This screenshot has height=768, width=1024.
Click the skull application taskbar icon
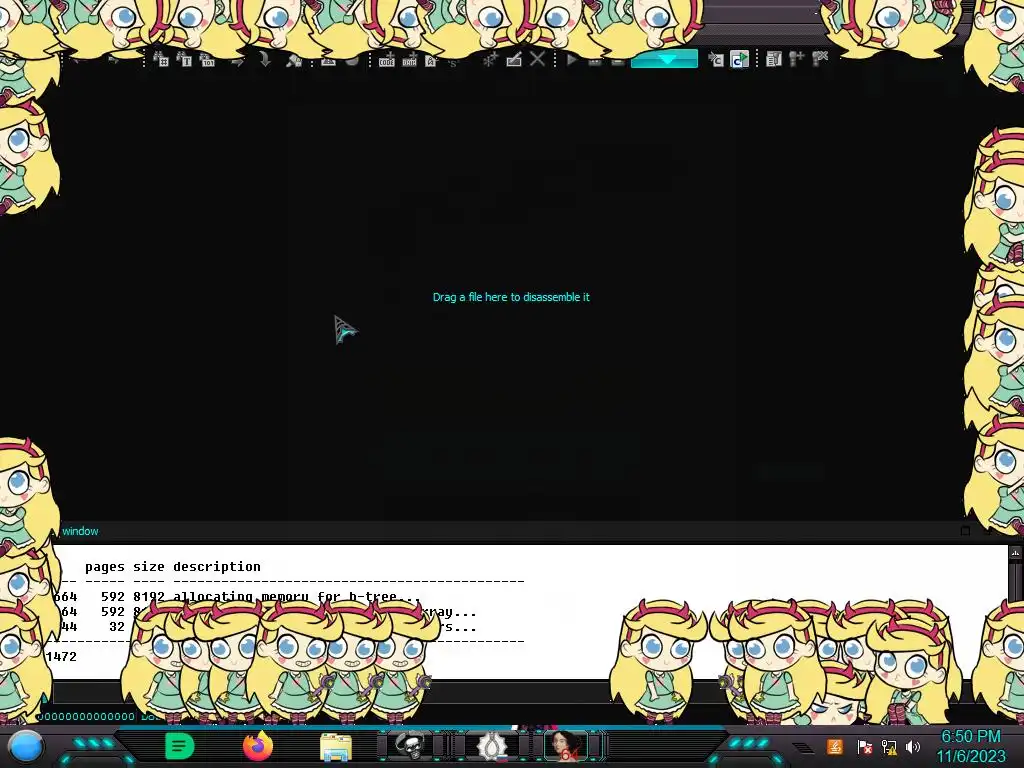pos(411,745)
